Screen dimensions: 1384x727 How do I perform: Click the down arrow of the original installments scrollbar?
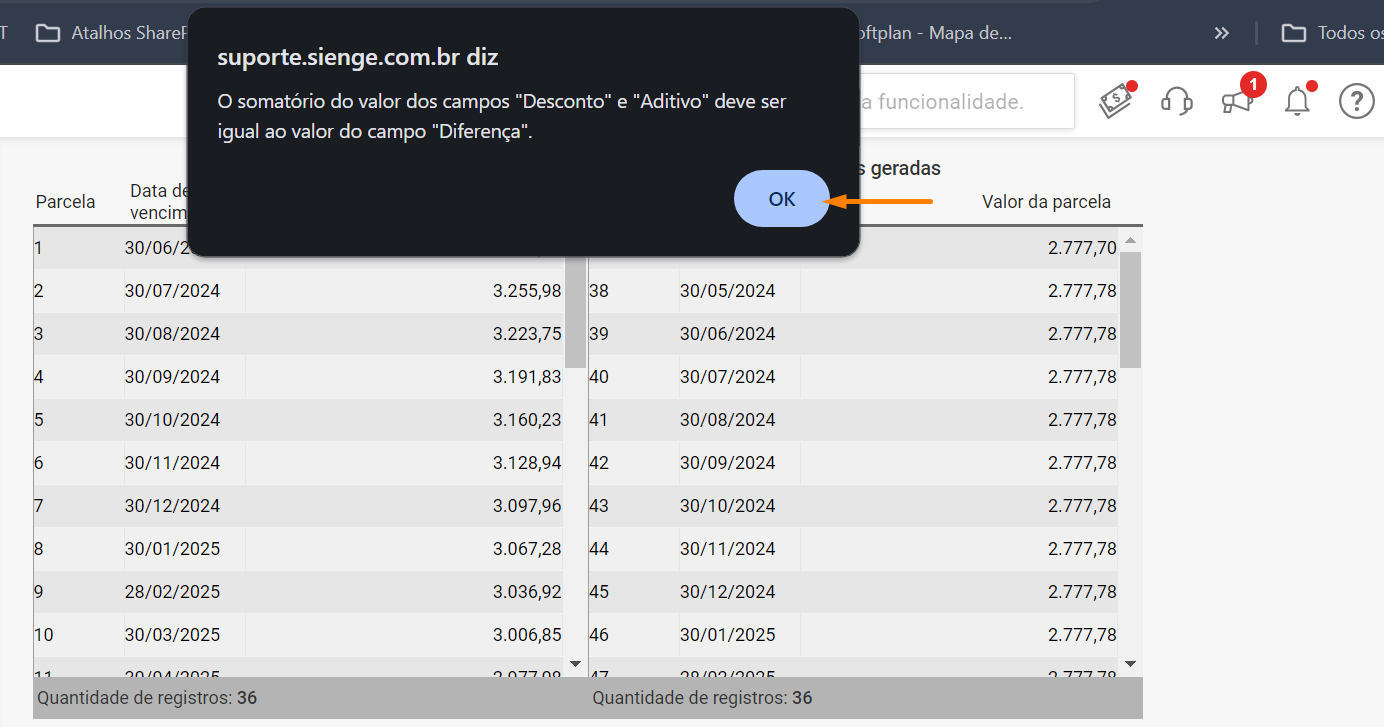575,663
